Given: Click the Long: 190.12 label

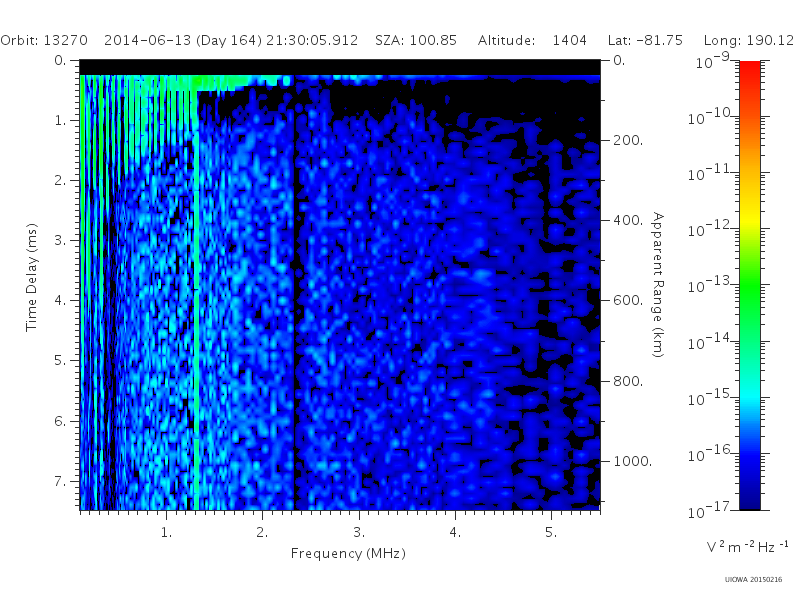Looking at the screenshot, I should pos(748,40).
